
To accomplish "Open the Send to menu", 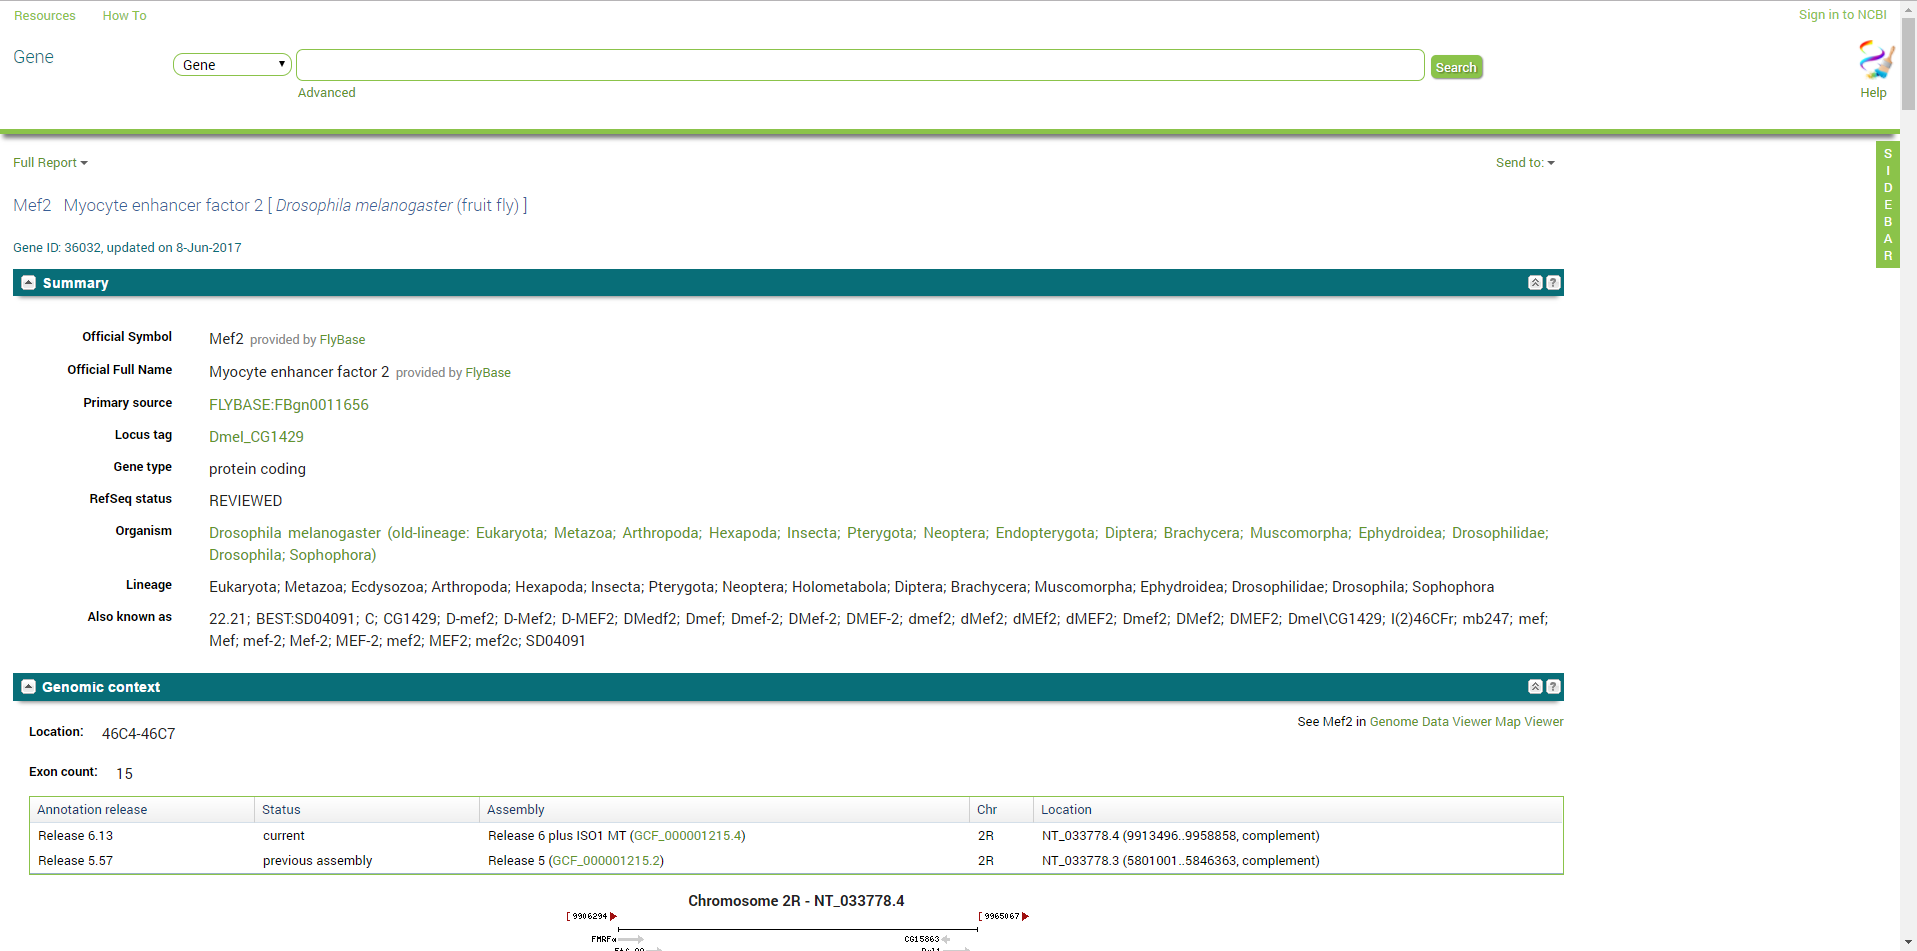I will 1525,163.
